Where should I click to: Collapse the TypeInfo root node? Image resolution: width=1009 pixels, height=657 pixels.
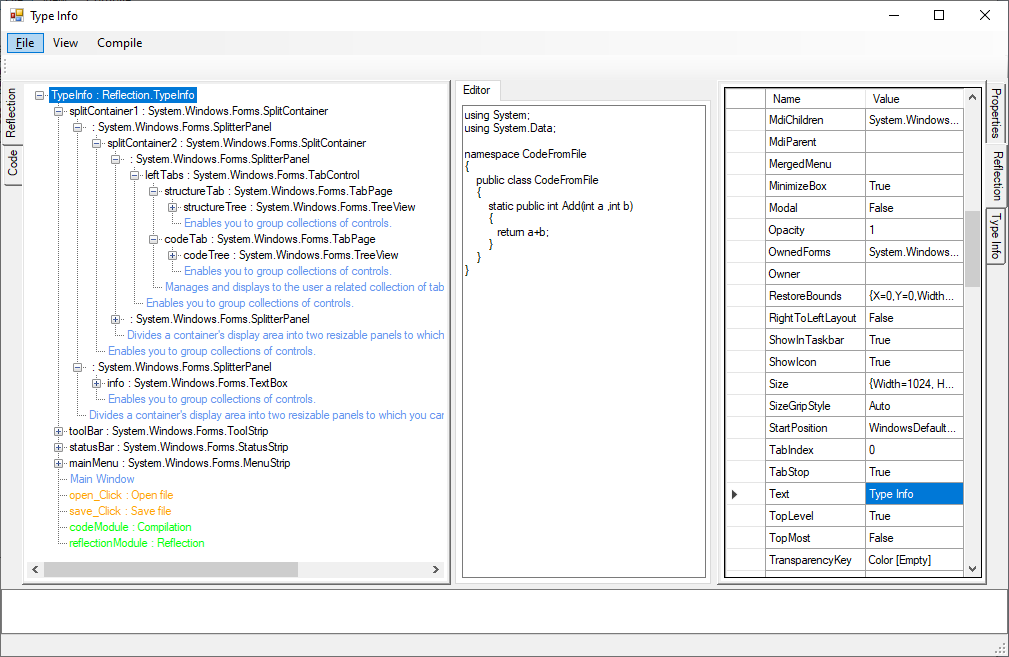point(40,95)
